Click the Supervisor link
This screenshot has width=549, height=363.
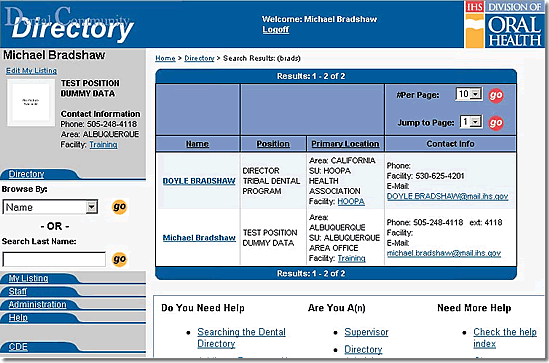coord(366,332)
